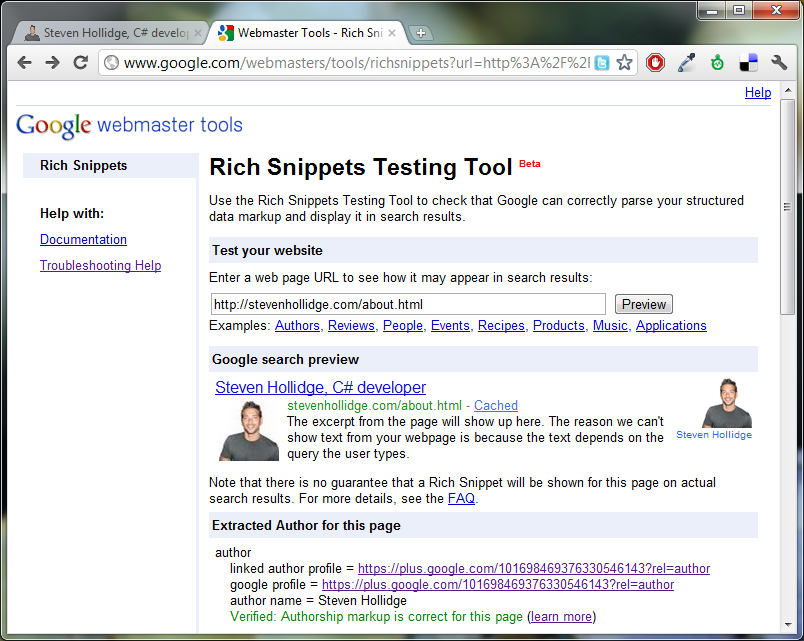Open the red stop-hand AdBlock extension
This screenshot has width=804, height=641.
(655, 63)
